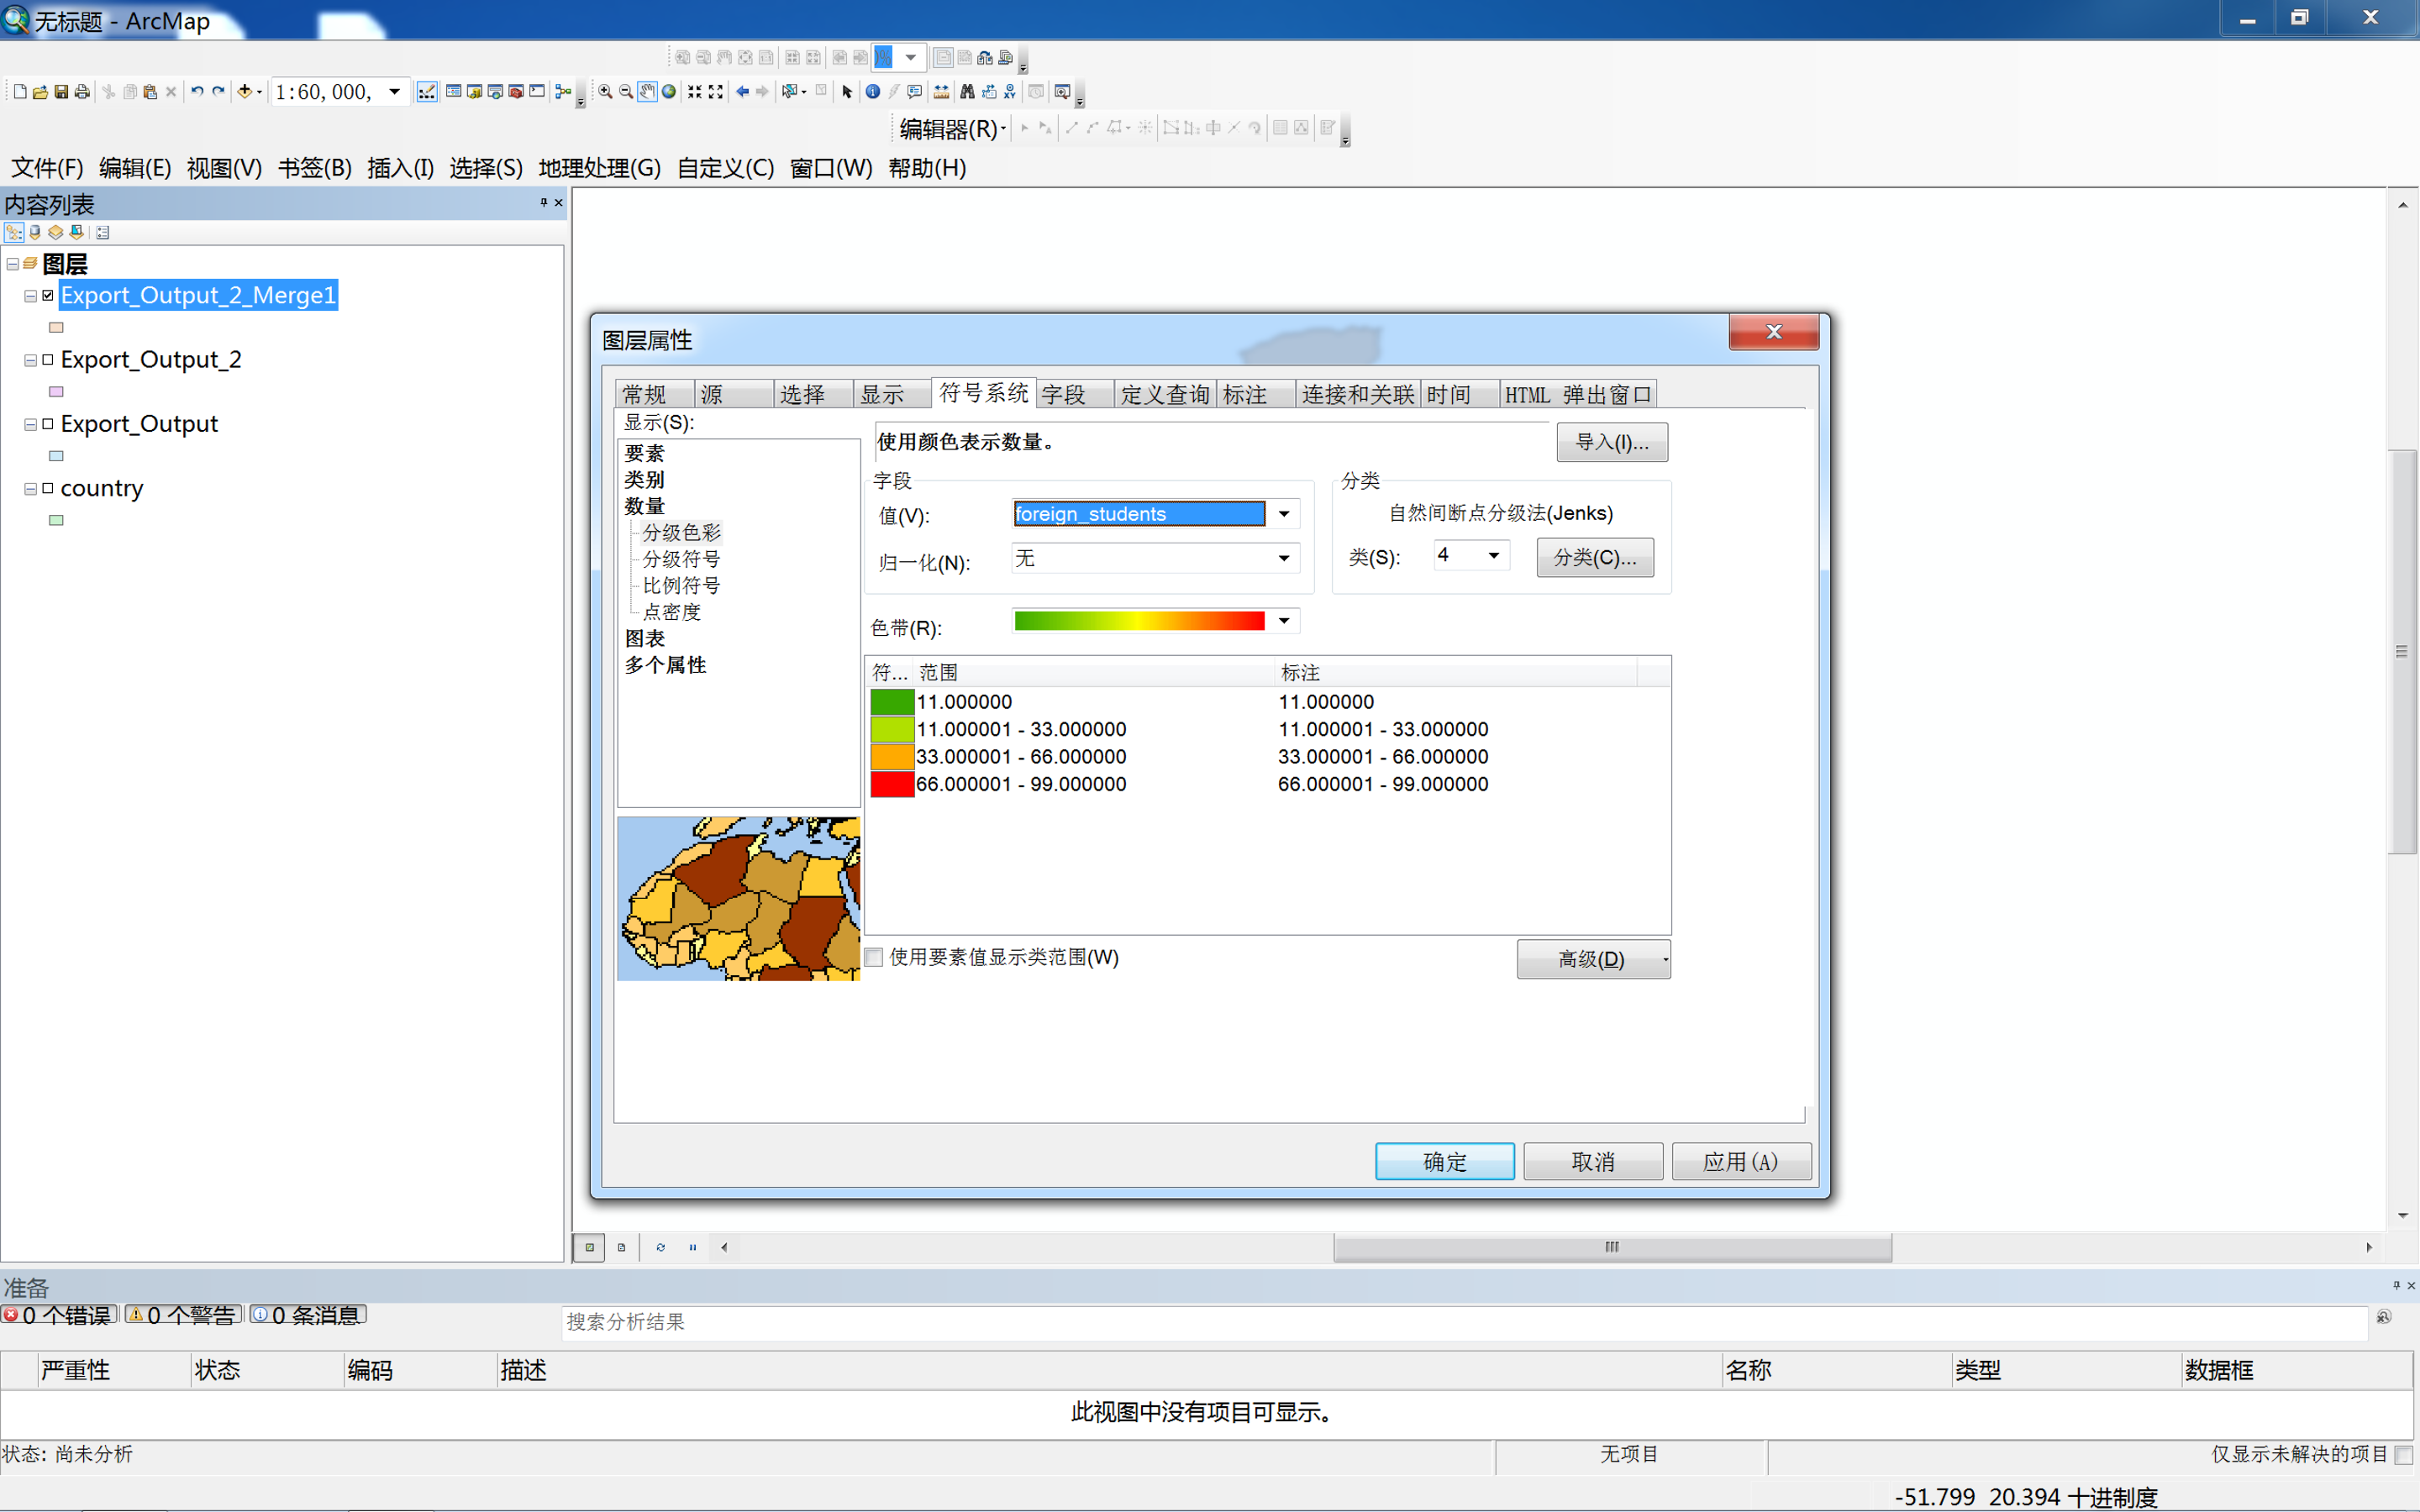Open the foreign_students value field dropdown
Image resolution: width=2420 pixels, height=1512 pixels.
tap(1284, 514)
